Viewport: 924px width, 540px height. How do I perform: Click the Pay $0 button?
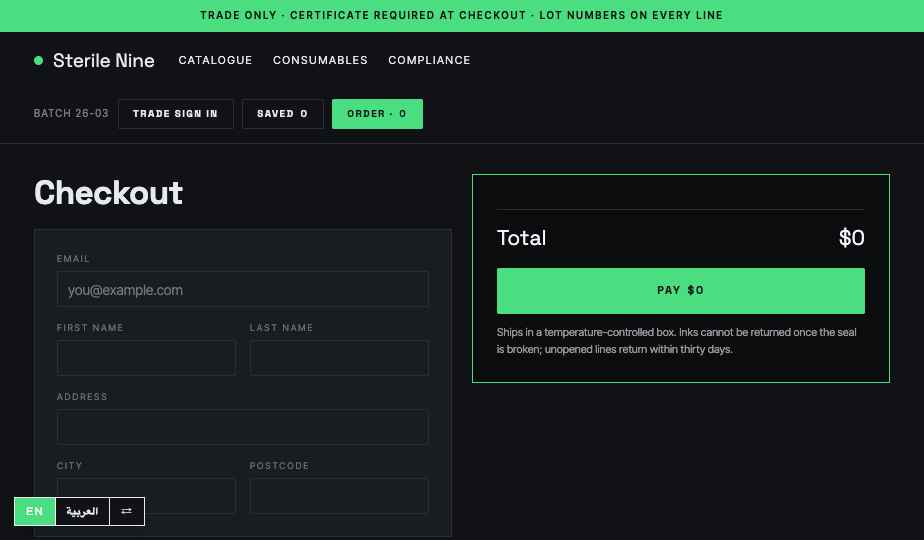pyautogui.click(x=681, y=291)
